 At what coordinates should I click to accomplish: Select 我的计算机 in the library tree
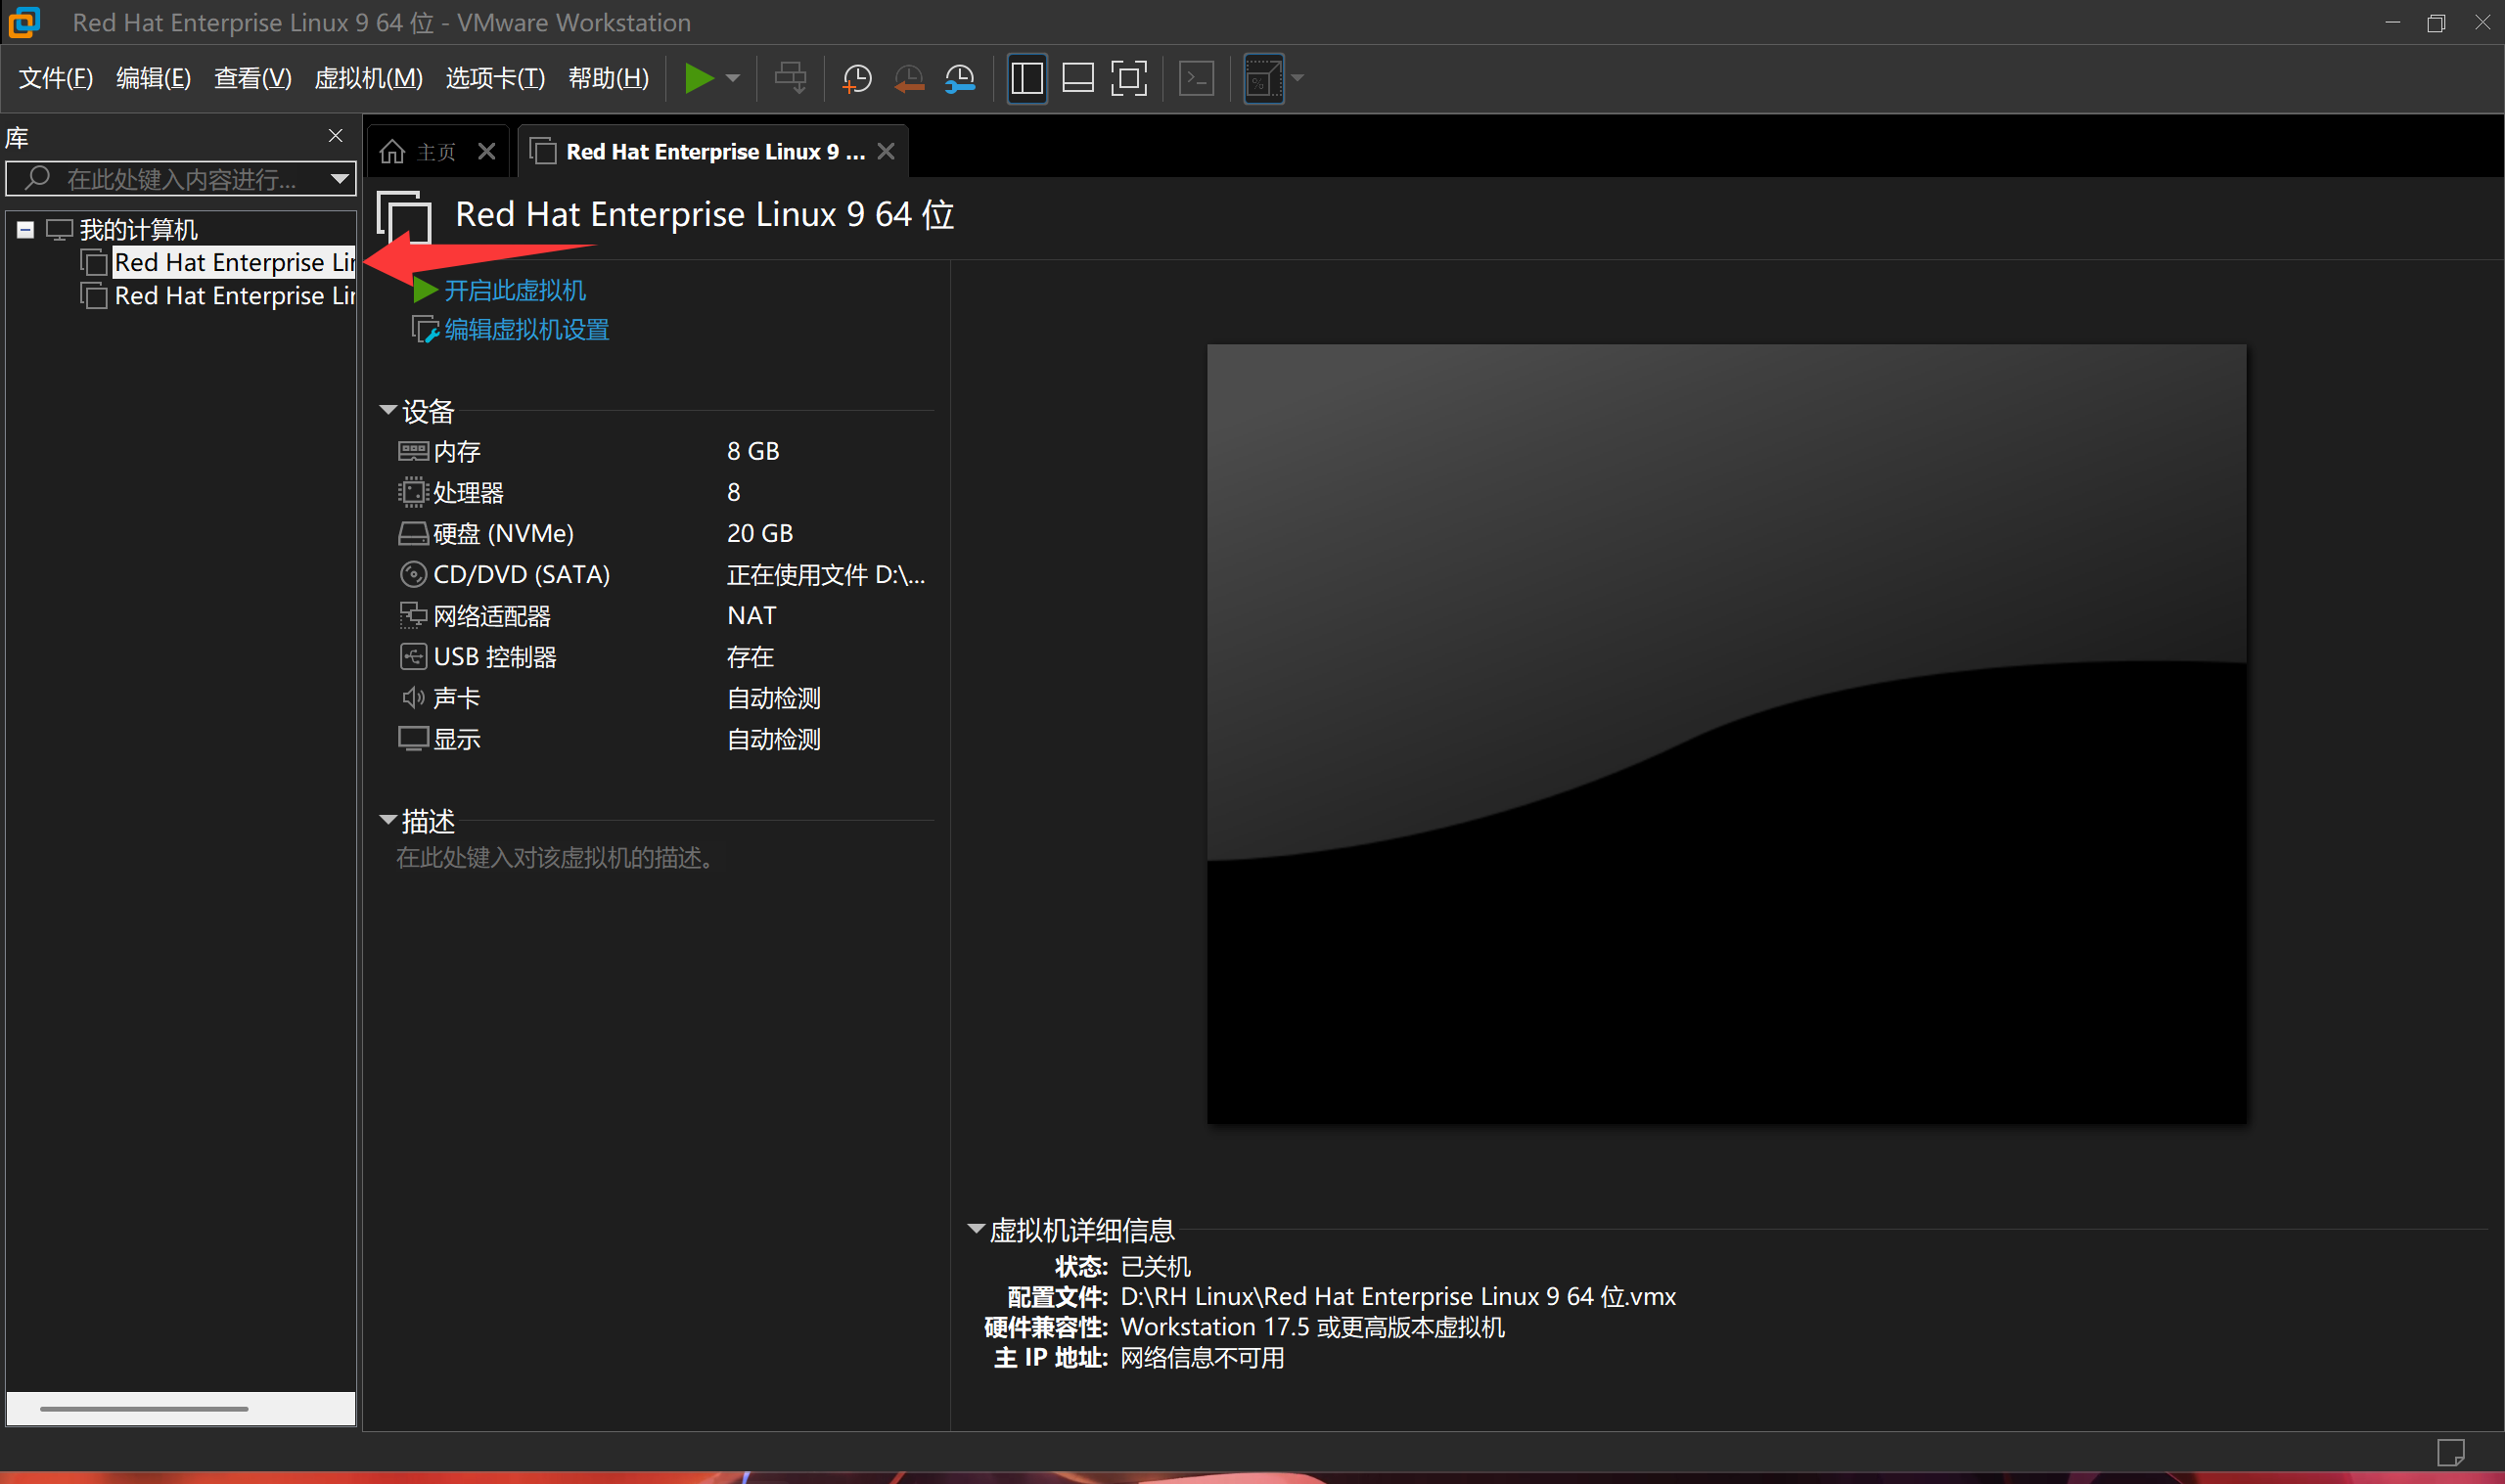138,230
